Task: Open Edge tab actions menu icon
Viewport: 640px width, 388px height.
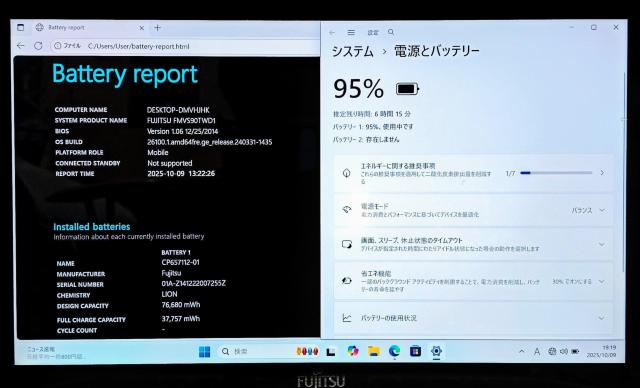Action: tap(20, 27)
